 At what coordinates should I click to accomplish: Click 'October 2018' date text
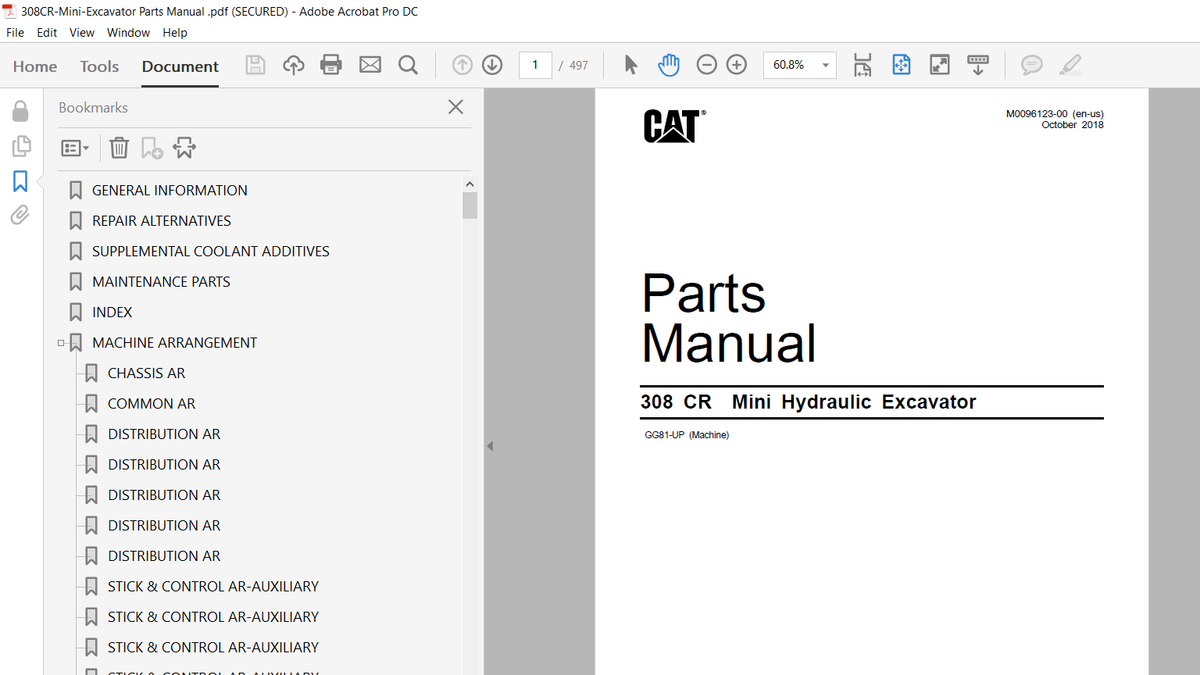(1073, 125)
